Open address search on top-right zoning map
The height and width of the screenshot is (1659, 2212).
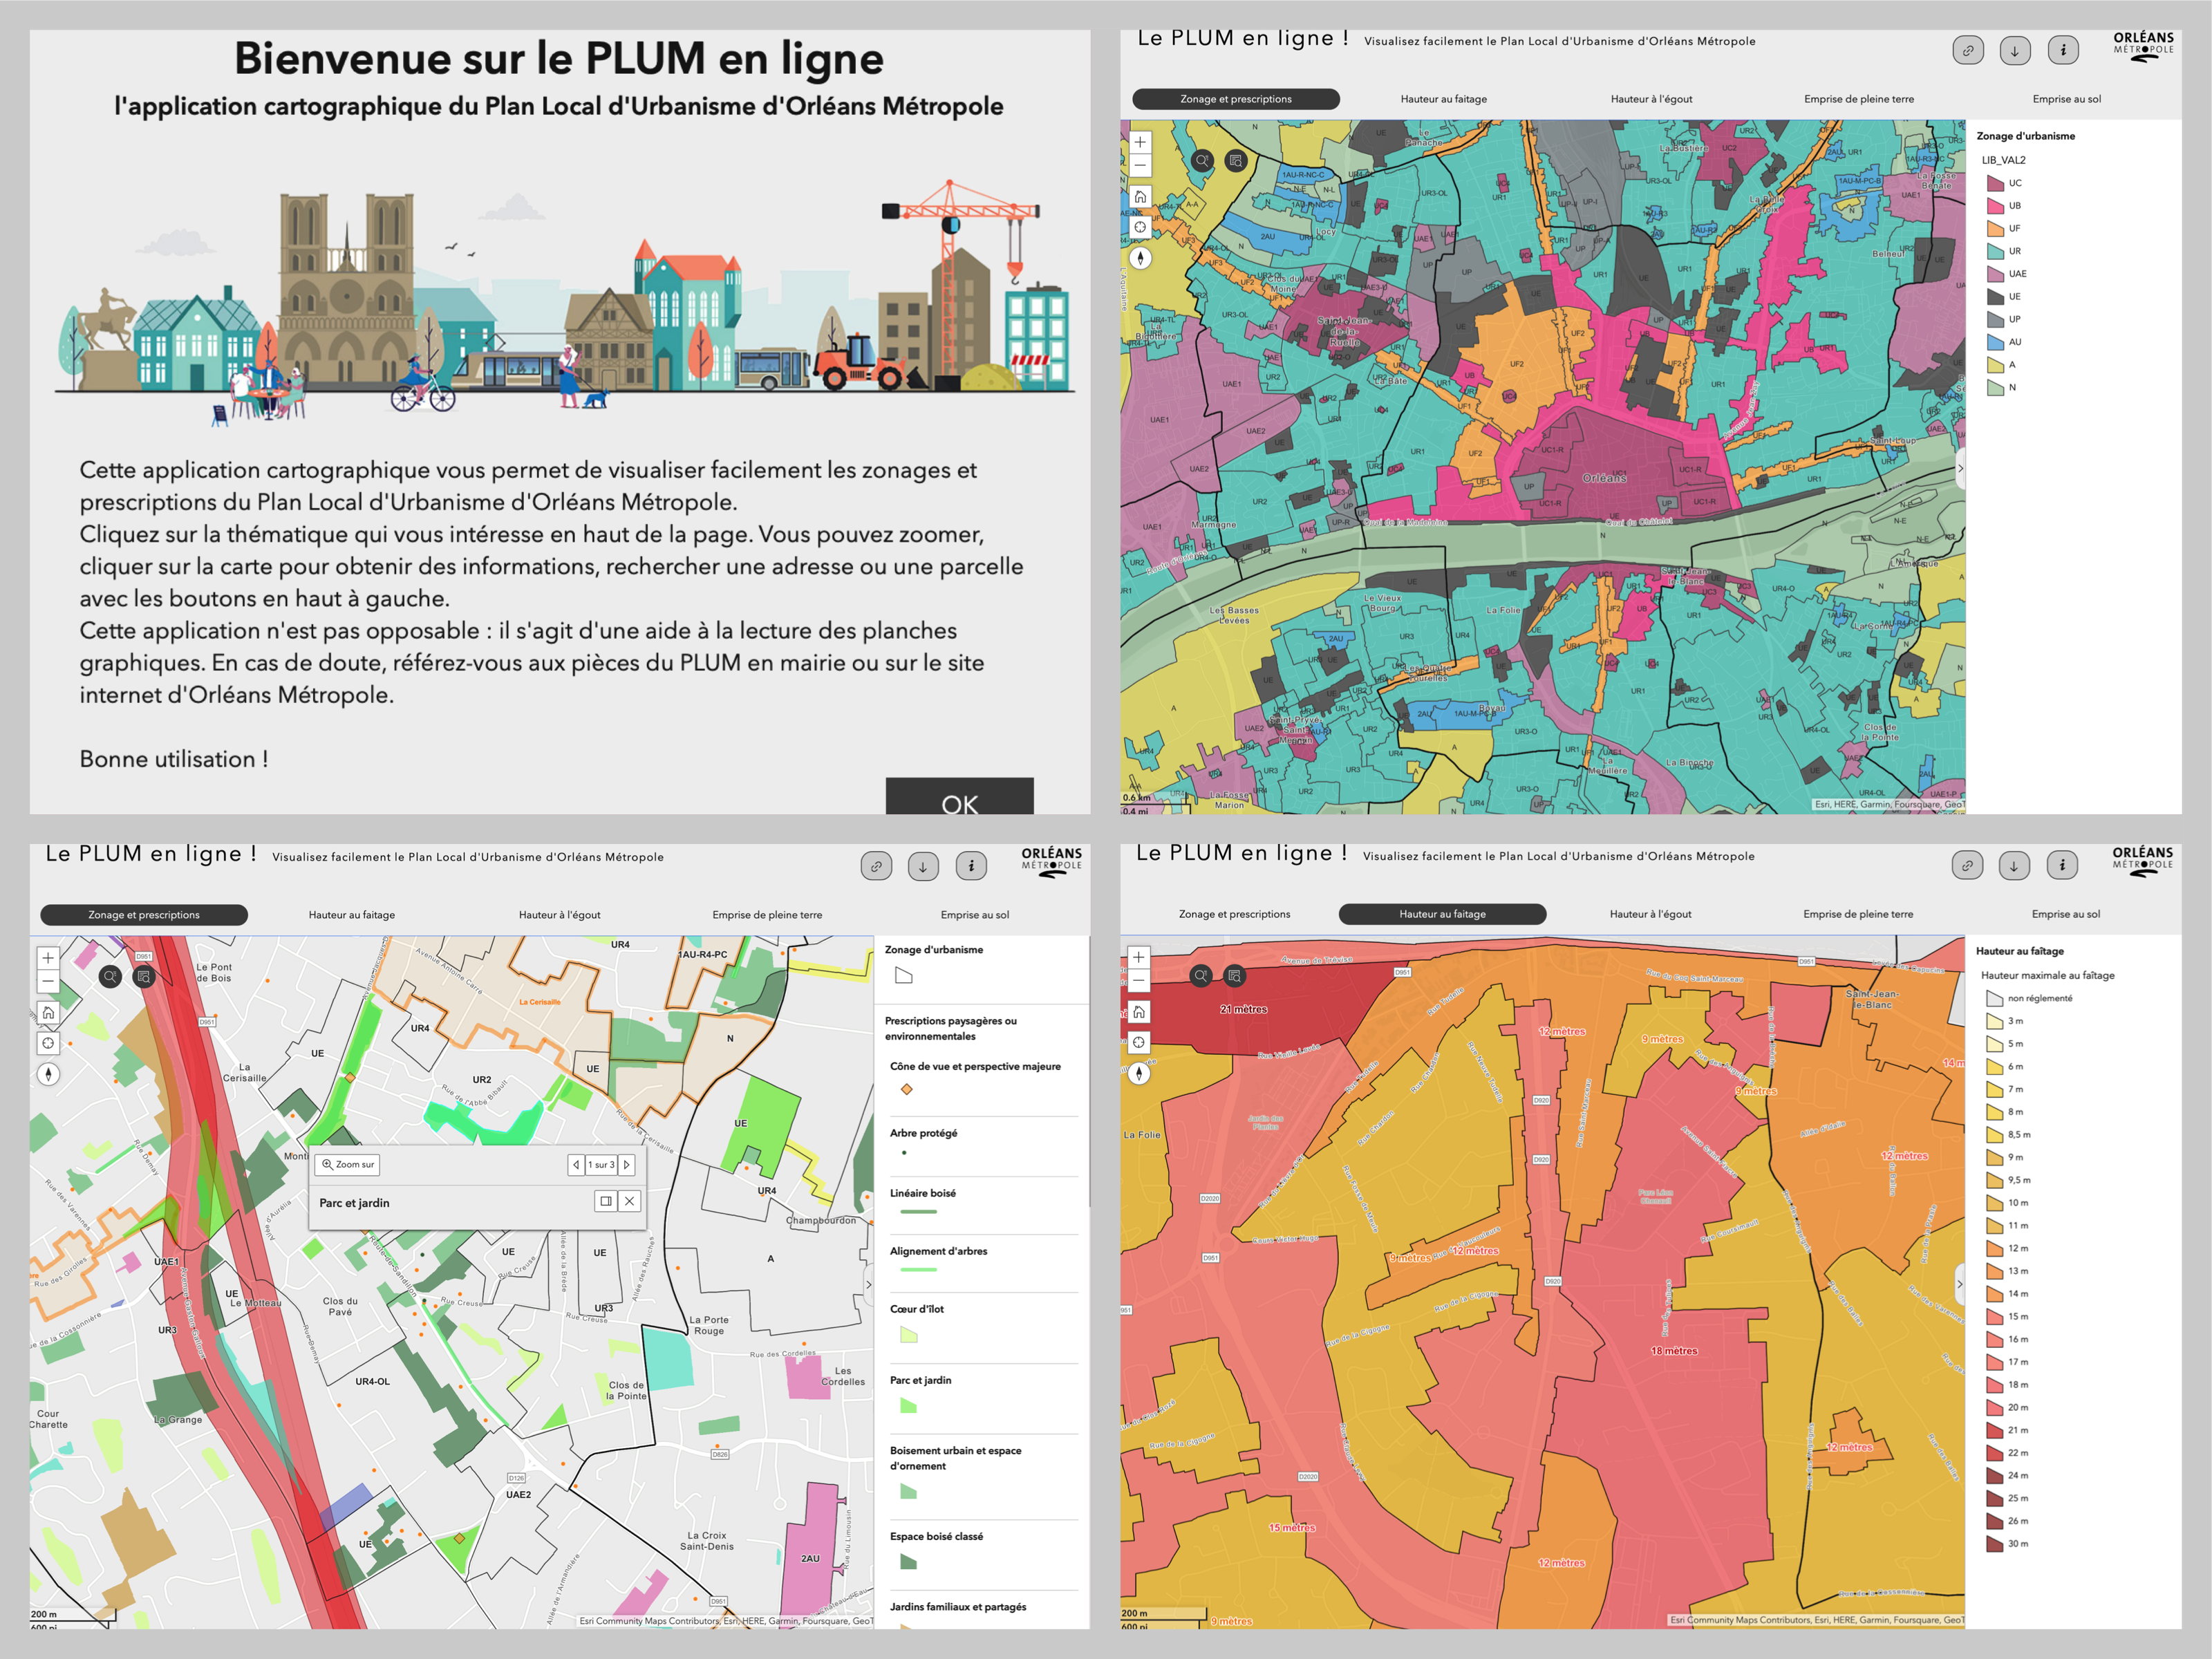click(1202, 160)
